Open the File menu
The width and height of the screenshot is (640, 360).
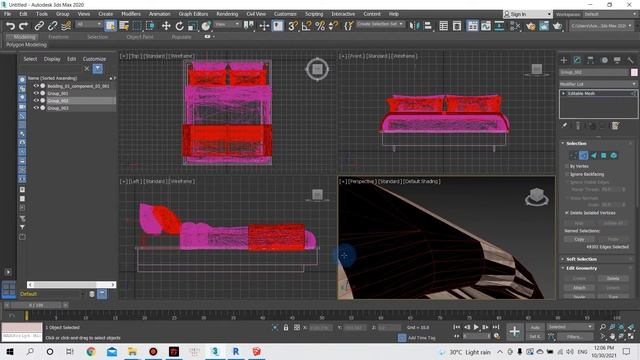click(7, 14)
